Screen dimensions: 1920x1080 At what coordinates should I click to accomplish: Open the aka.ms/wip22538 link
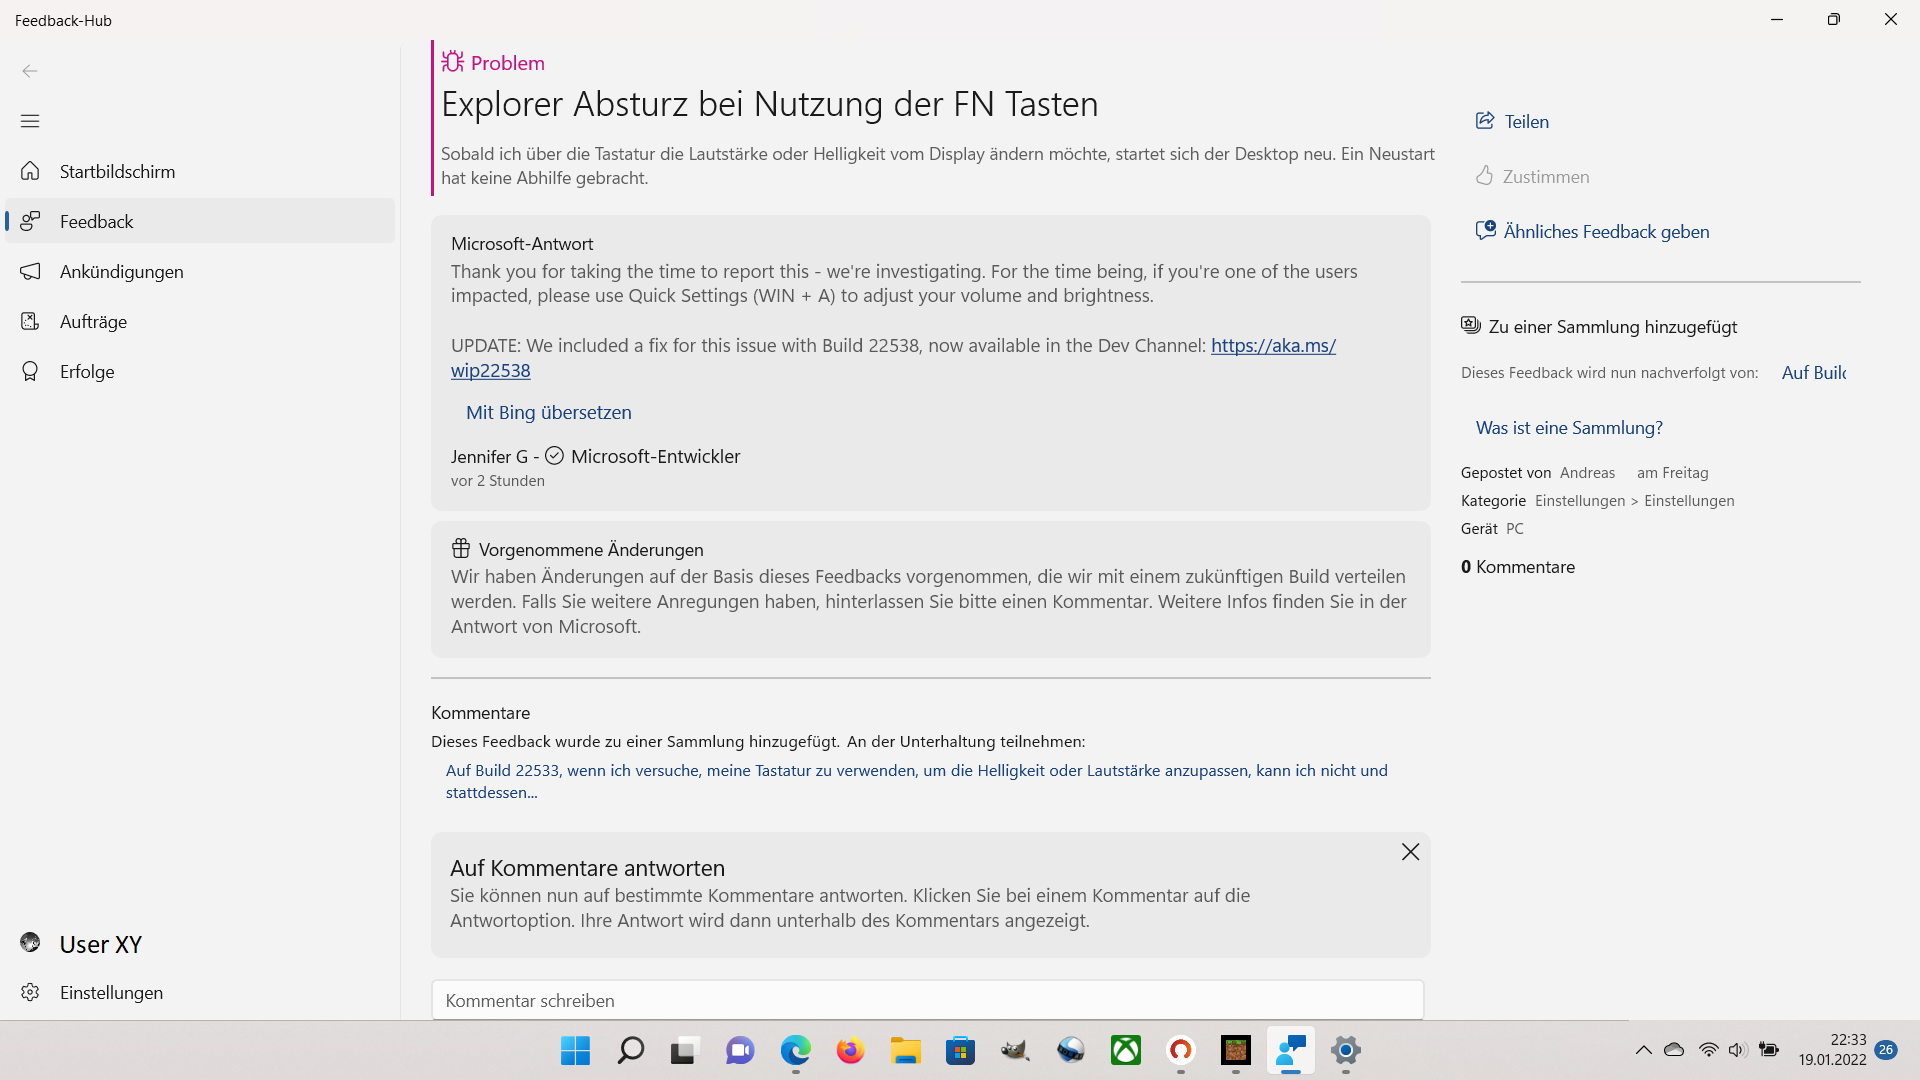1272,346
